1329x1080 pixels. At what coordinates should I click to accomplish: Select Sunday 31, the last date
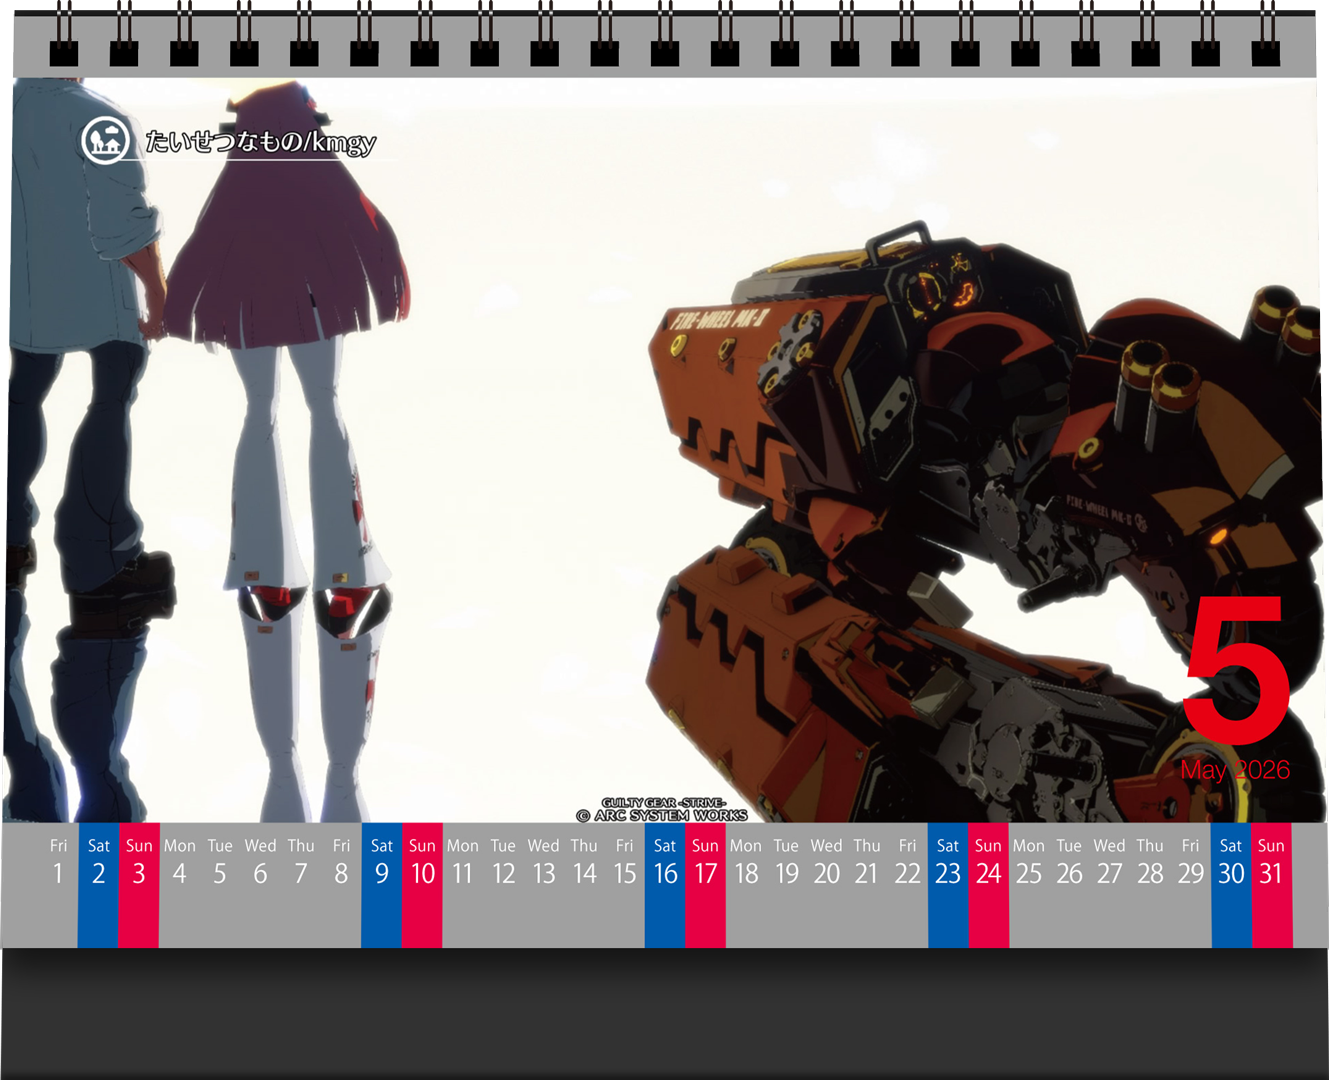point(1271,864)
